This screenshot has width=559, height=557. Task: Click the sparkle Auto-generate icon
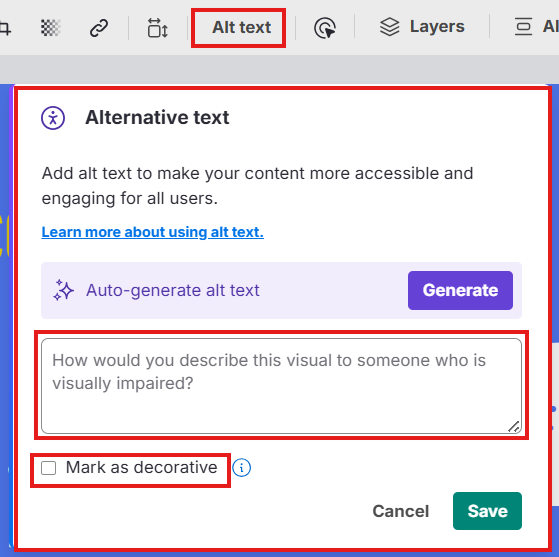(x=63, y=290)
